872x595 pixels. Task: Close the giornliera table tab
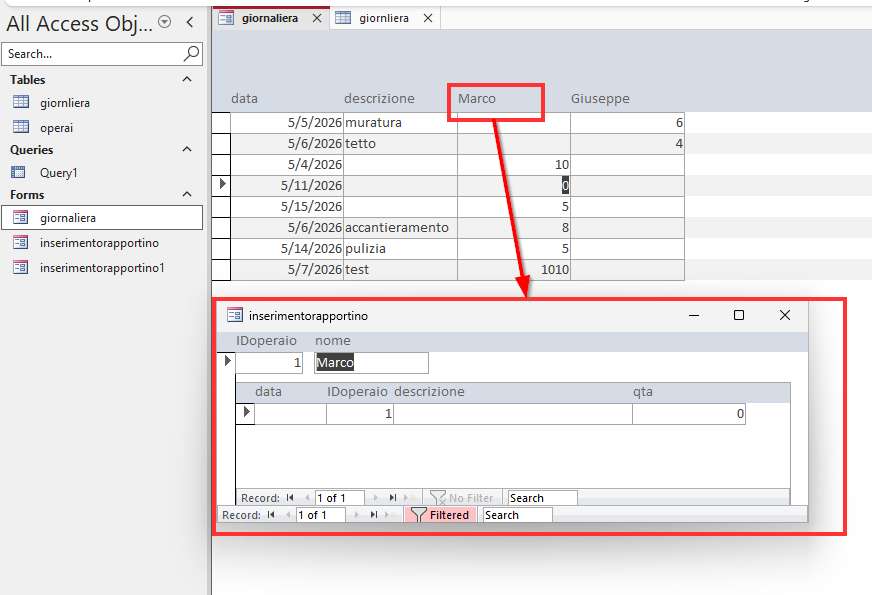click(428, 18)
